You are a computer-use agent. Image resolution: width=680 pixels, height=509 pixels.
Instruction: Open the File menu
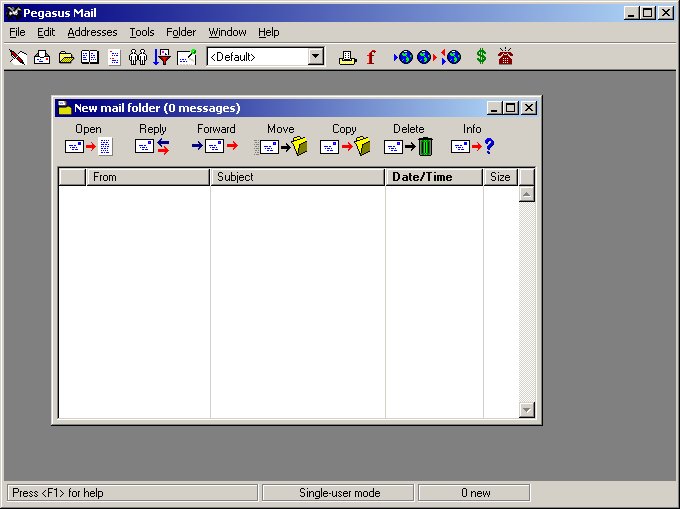tap(17, 33)
